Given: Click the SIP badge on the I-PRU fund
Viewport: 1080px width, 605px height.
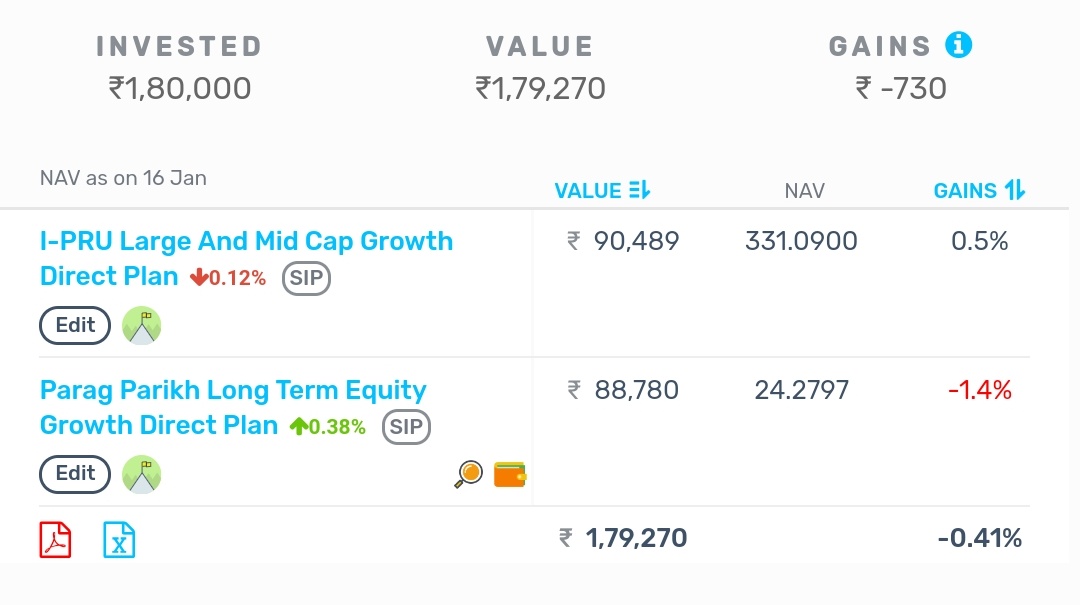Looking at the screenshot, I should [x=306, y=279].
